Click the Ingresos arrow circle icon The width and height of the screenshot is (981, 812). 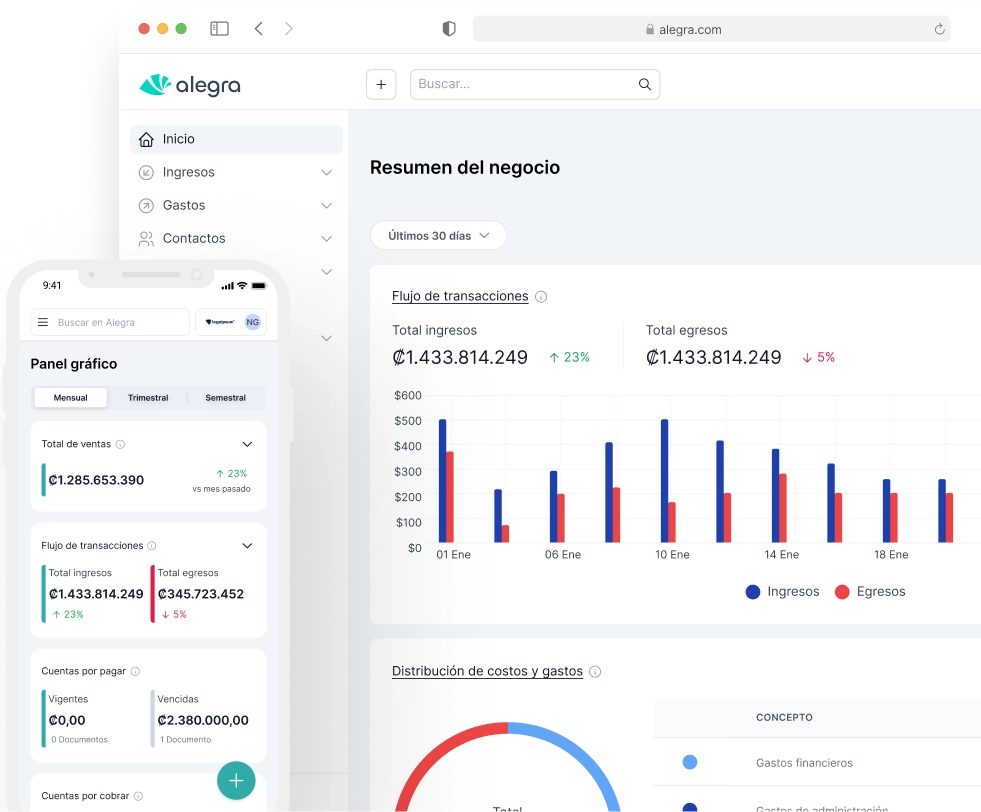click(x=146, y=173)
